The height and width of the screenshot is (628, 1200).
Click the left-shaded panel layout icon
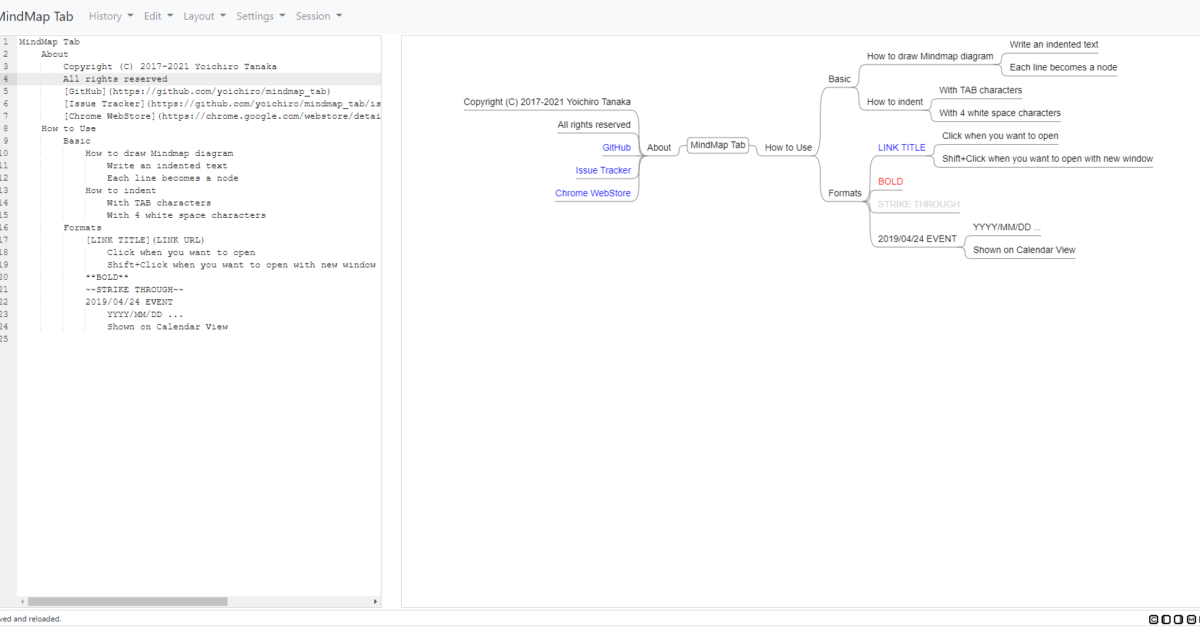[x=1166, y=619]
